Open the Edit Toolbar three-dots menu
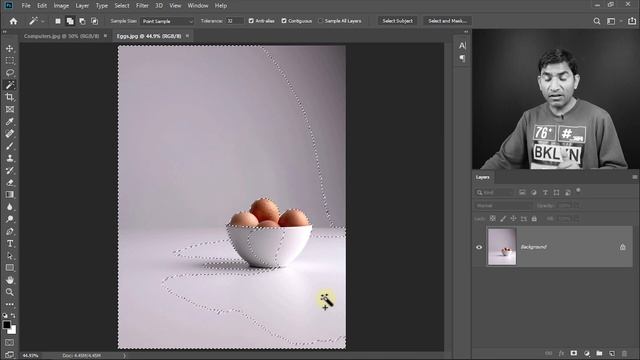 (x=10, y=304)
